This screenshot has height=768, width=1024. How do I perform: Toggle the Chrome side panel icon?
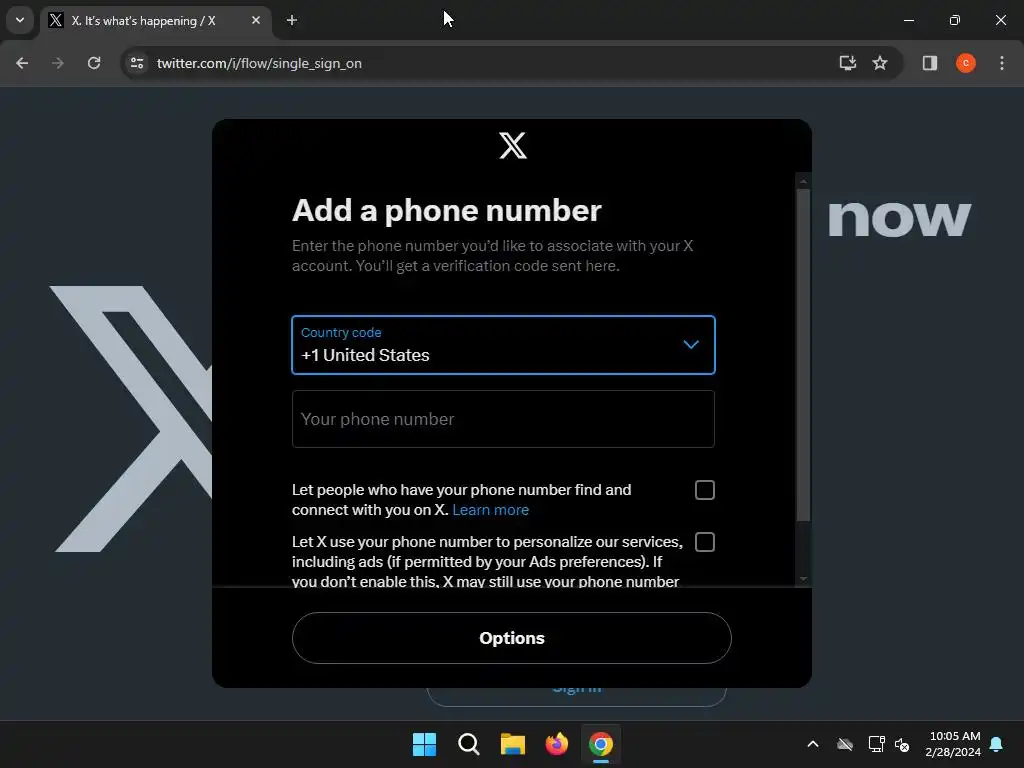(x=930, y=63)
